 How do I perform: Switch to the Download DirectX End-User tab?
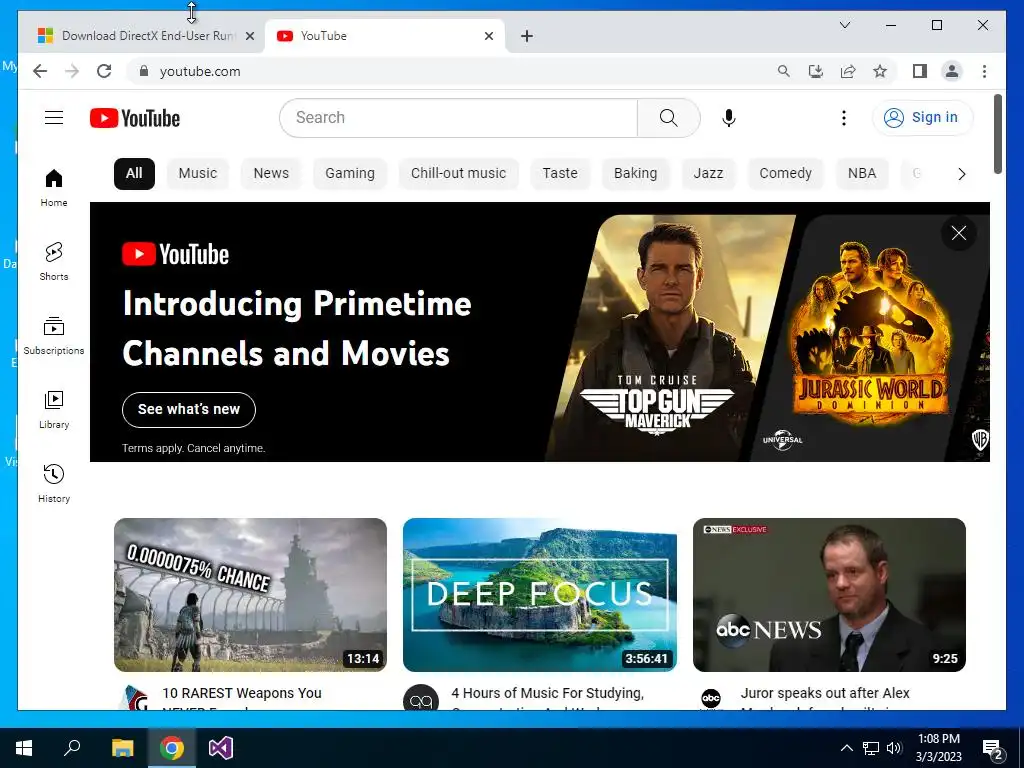click(141, 36)
